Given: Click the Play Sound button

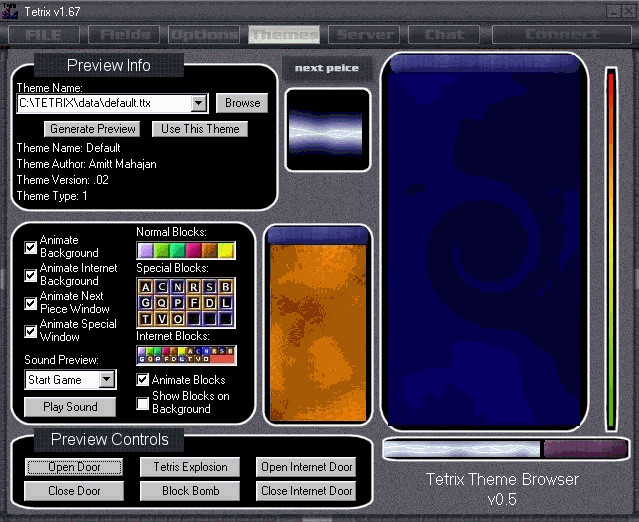Looking at the screenshot, I should pos(70,407).
